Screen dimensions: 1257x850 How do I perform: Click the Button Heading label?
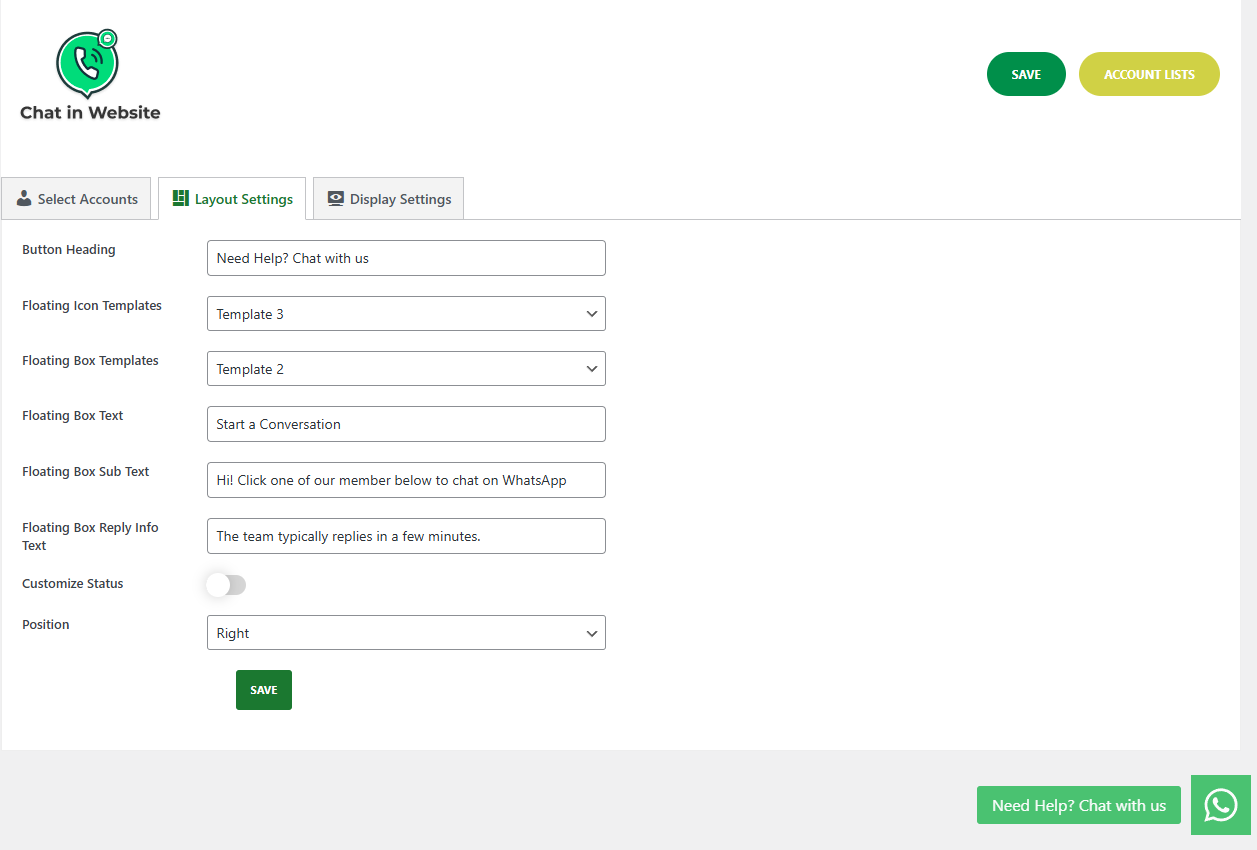pos(69,250)
